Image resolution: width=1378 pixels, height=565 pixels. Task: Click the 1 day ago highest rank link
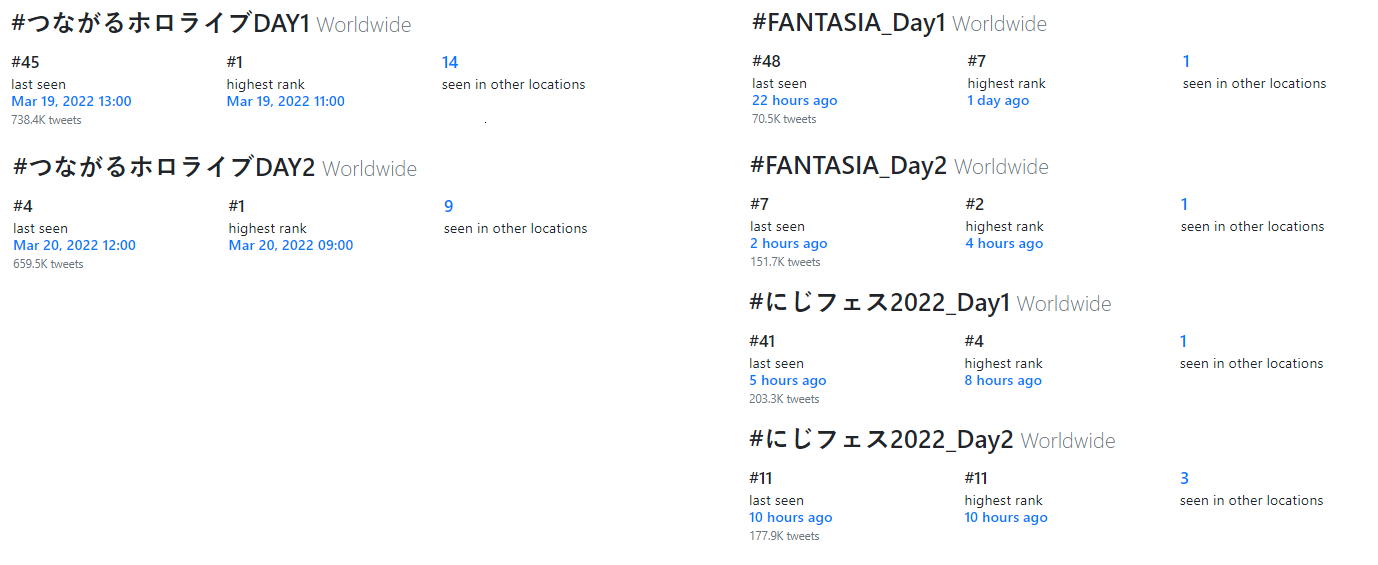(998, 100)
